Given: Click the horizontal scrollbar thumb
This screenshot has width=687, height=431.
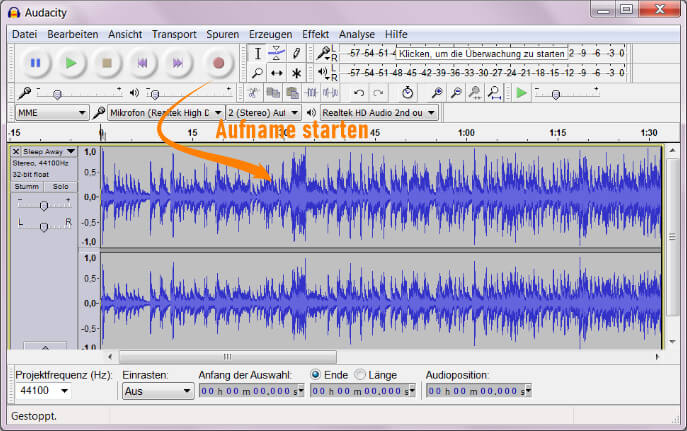Looking at the screenshot, I should pyautogui.click(x=228, y=357).
